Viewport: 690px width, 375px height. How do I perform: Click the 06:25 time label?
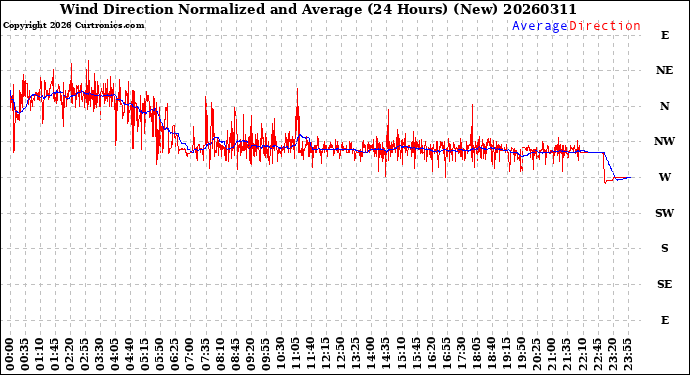click(x=175, y=354)
